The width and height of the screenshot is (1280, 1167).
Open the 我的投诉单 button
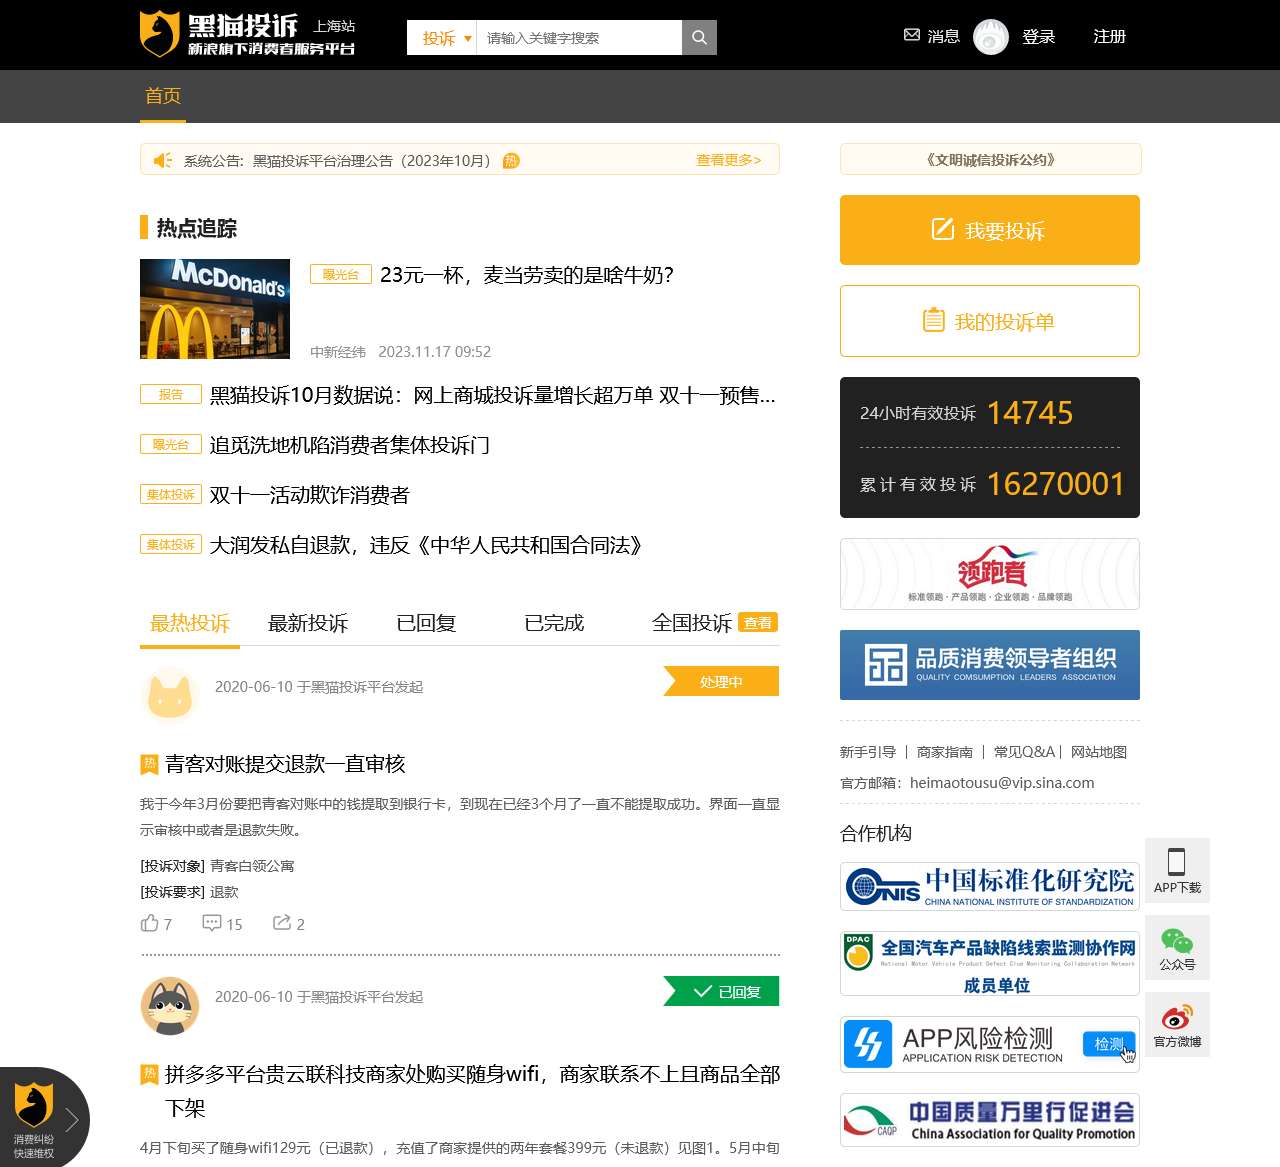(989, 321)
